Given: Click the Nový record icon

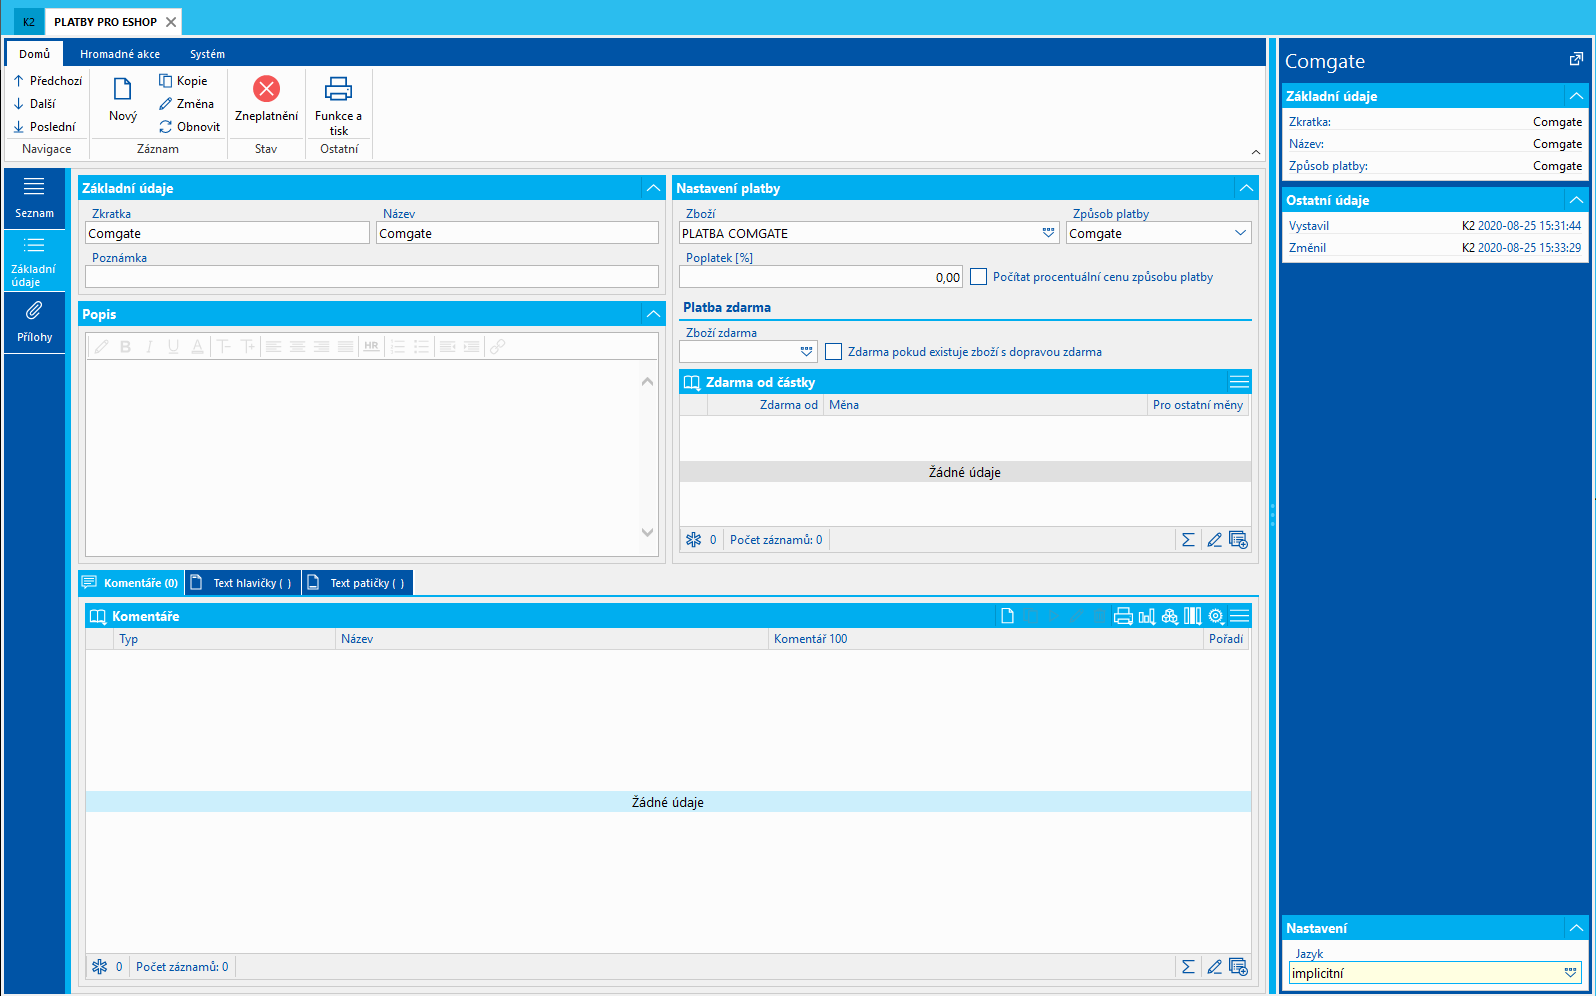Looking at the screenshot, I should 122,90.
